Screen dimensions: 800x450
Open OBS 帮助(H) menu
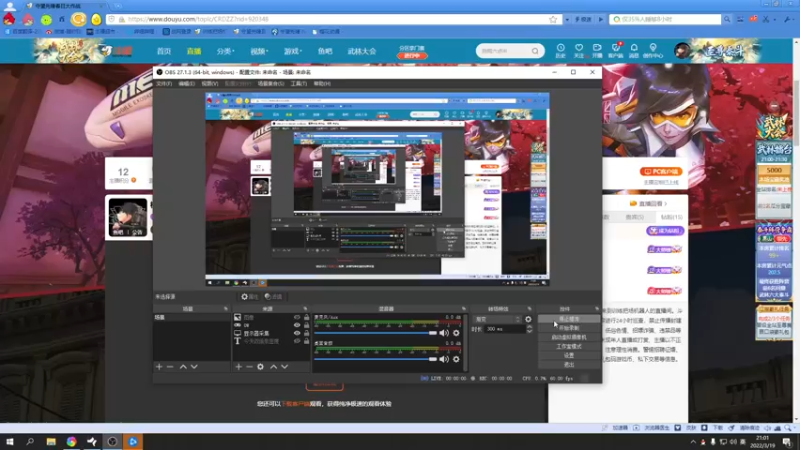(x=322, y=83)
